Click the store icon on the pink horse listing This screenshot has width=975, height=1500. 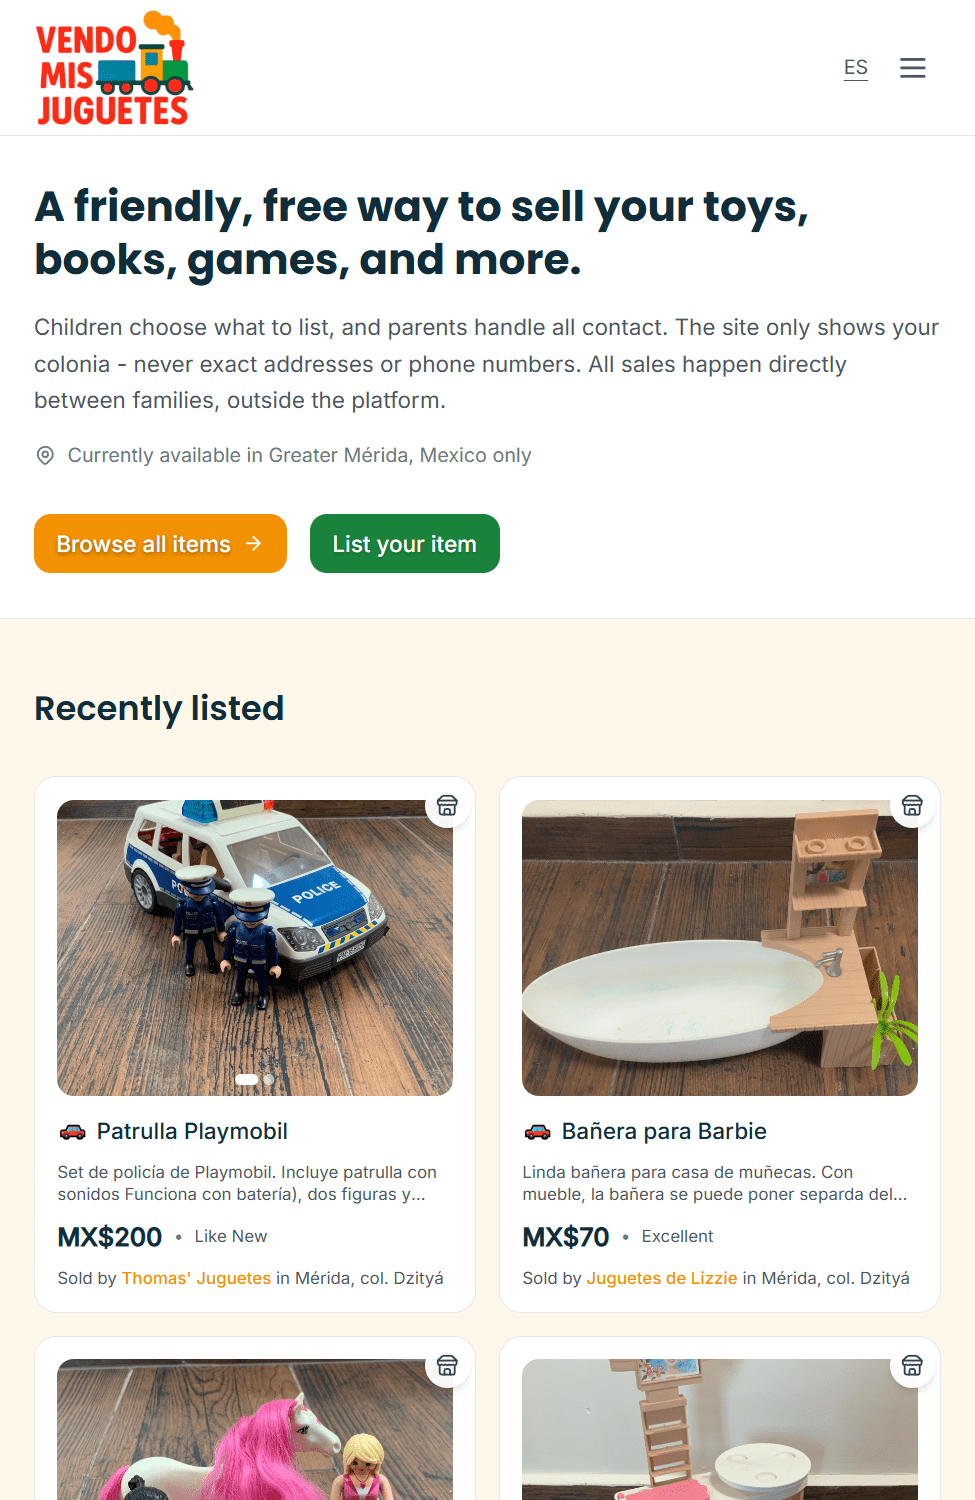[x=447, y=1365]
